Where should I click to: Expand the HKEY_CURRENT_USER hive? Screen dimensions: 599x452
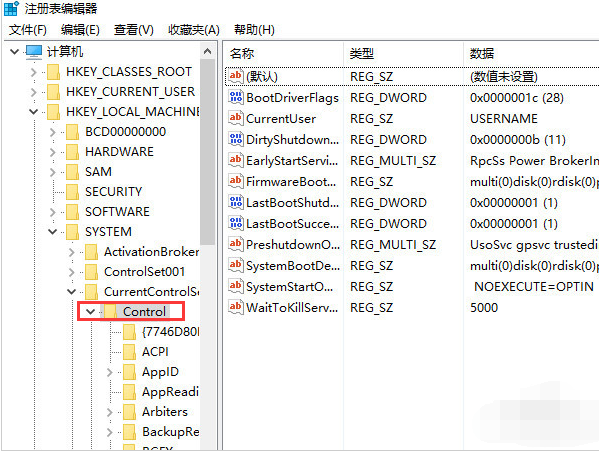(34, 92)
